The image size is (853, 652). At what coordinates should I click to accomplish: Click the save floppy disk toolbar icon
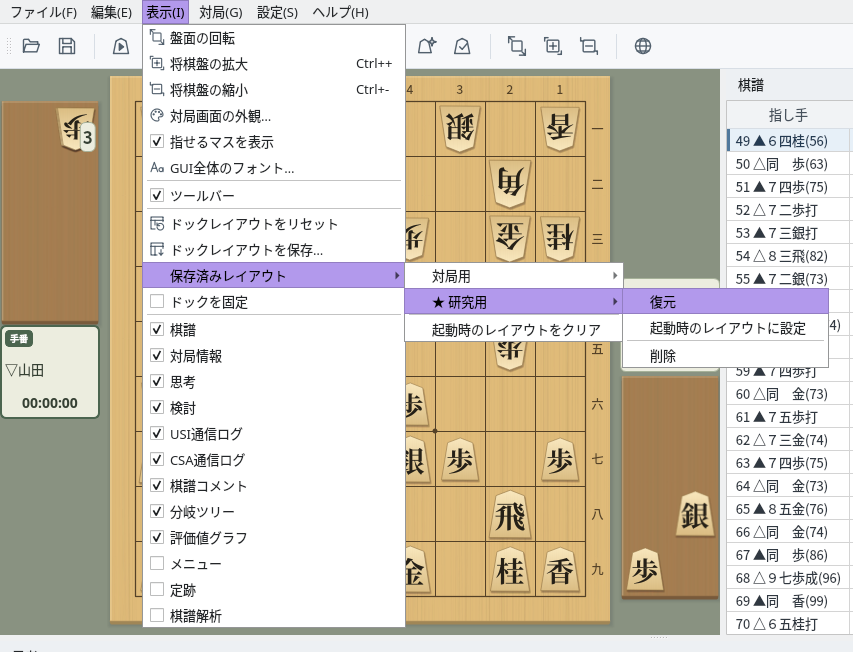click(x=66, y=46)
